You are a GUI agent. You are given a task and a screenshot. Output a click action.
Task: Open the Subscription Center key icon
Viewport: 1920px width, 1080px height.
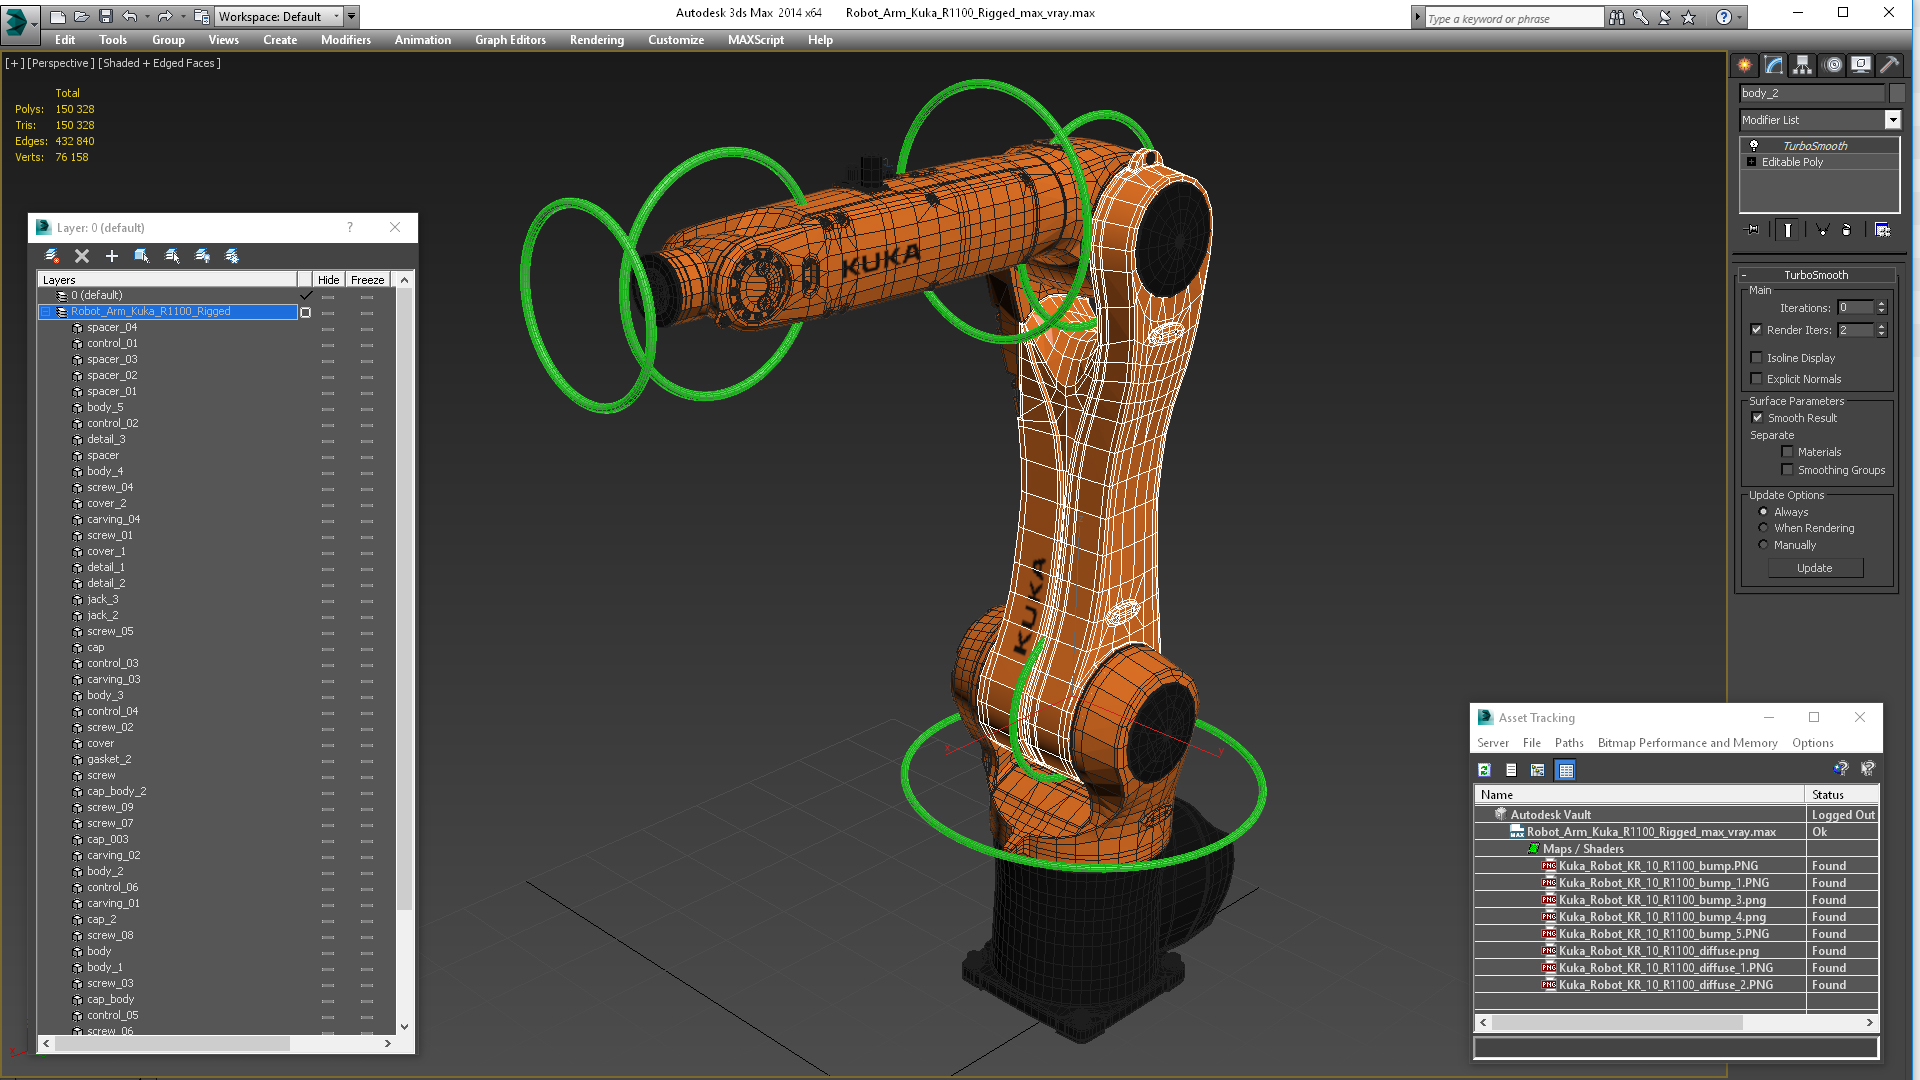pyautogui.click(x=1641, y=17)
